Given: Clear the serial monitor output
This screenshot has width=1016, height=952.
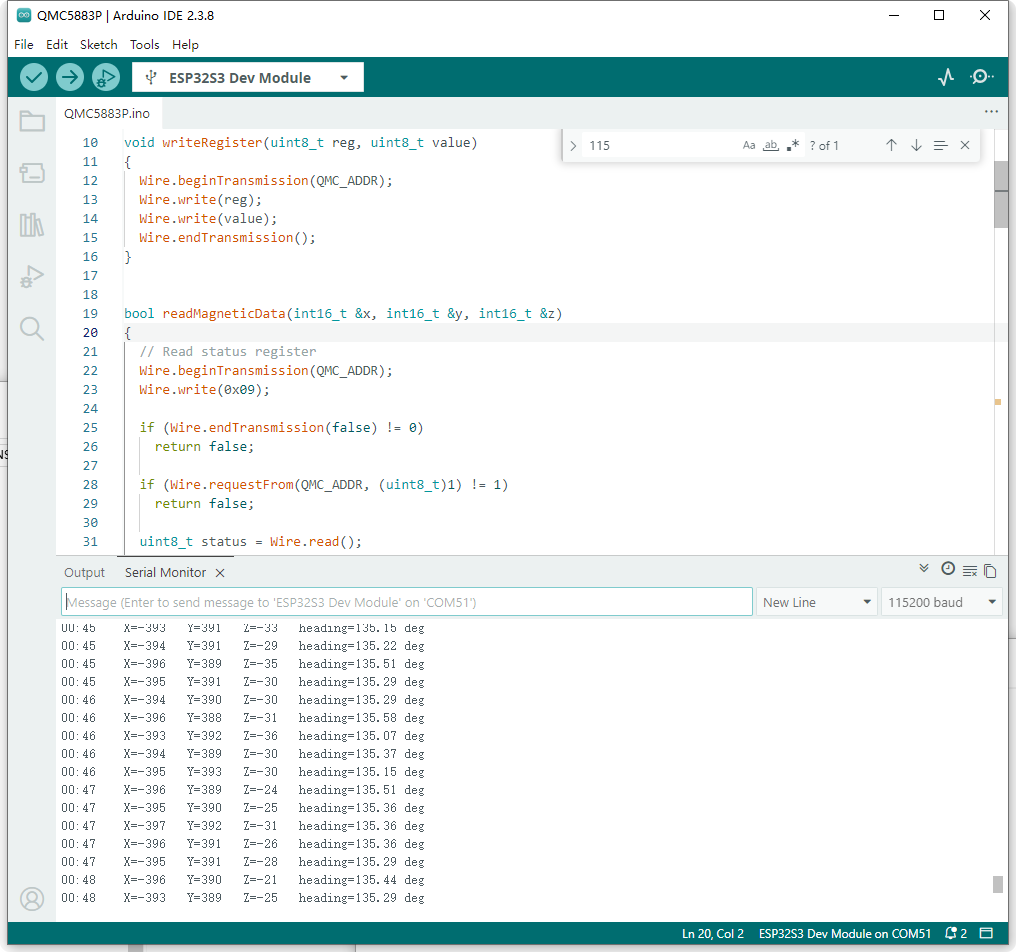Looking at the screenshot, I should (x=970, y=571).
